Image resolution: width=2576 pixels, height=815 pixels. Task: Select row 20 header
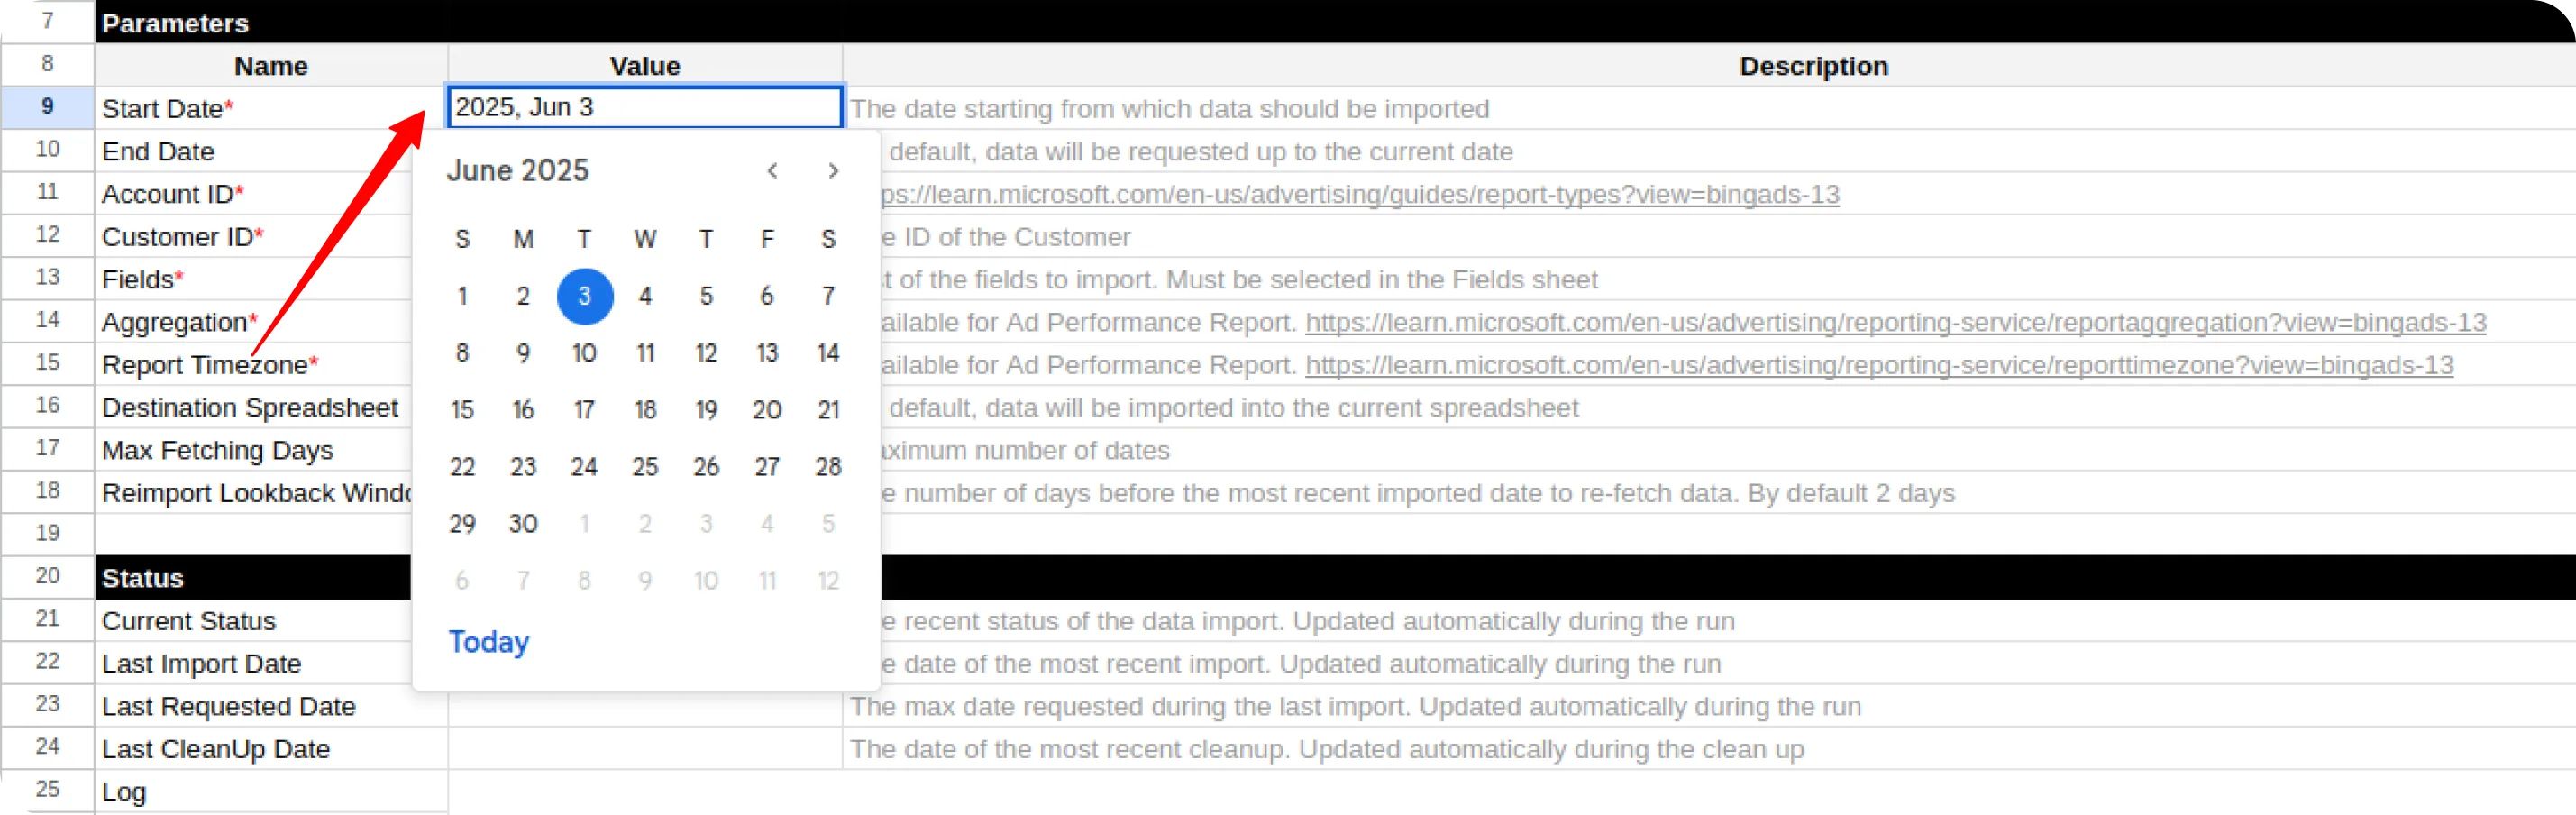[47, 576]
